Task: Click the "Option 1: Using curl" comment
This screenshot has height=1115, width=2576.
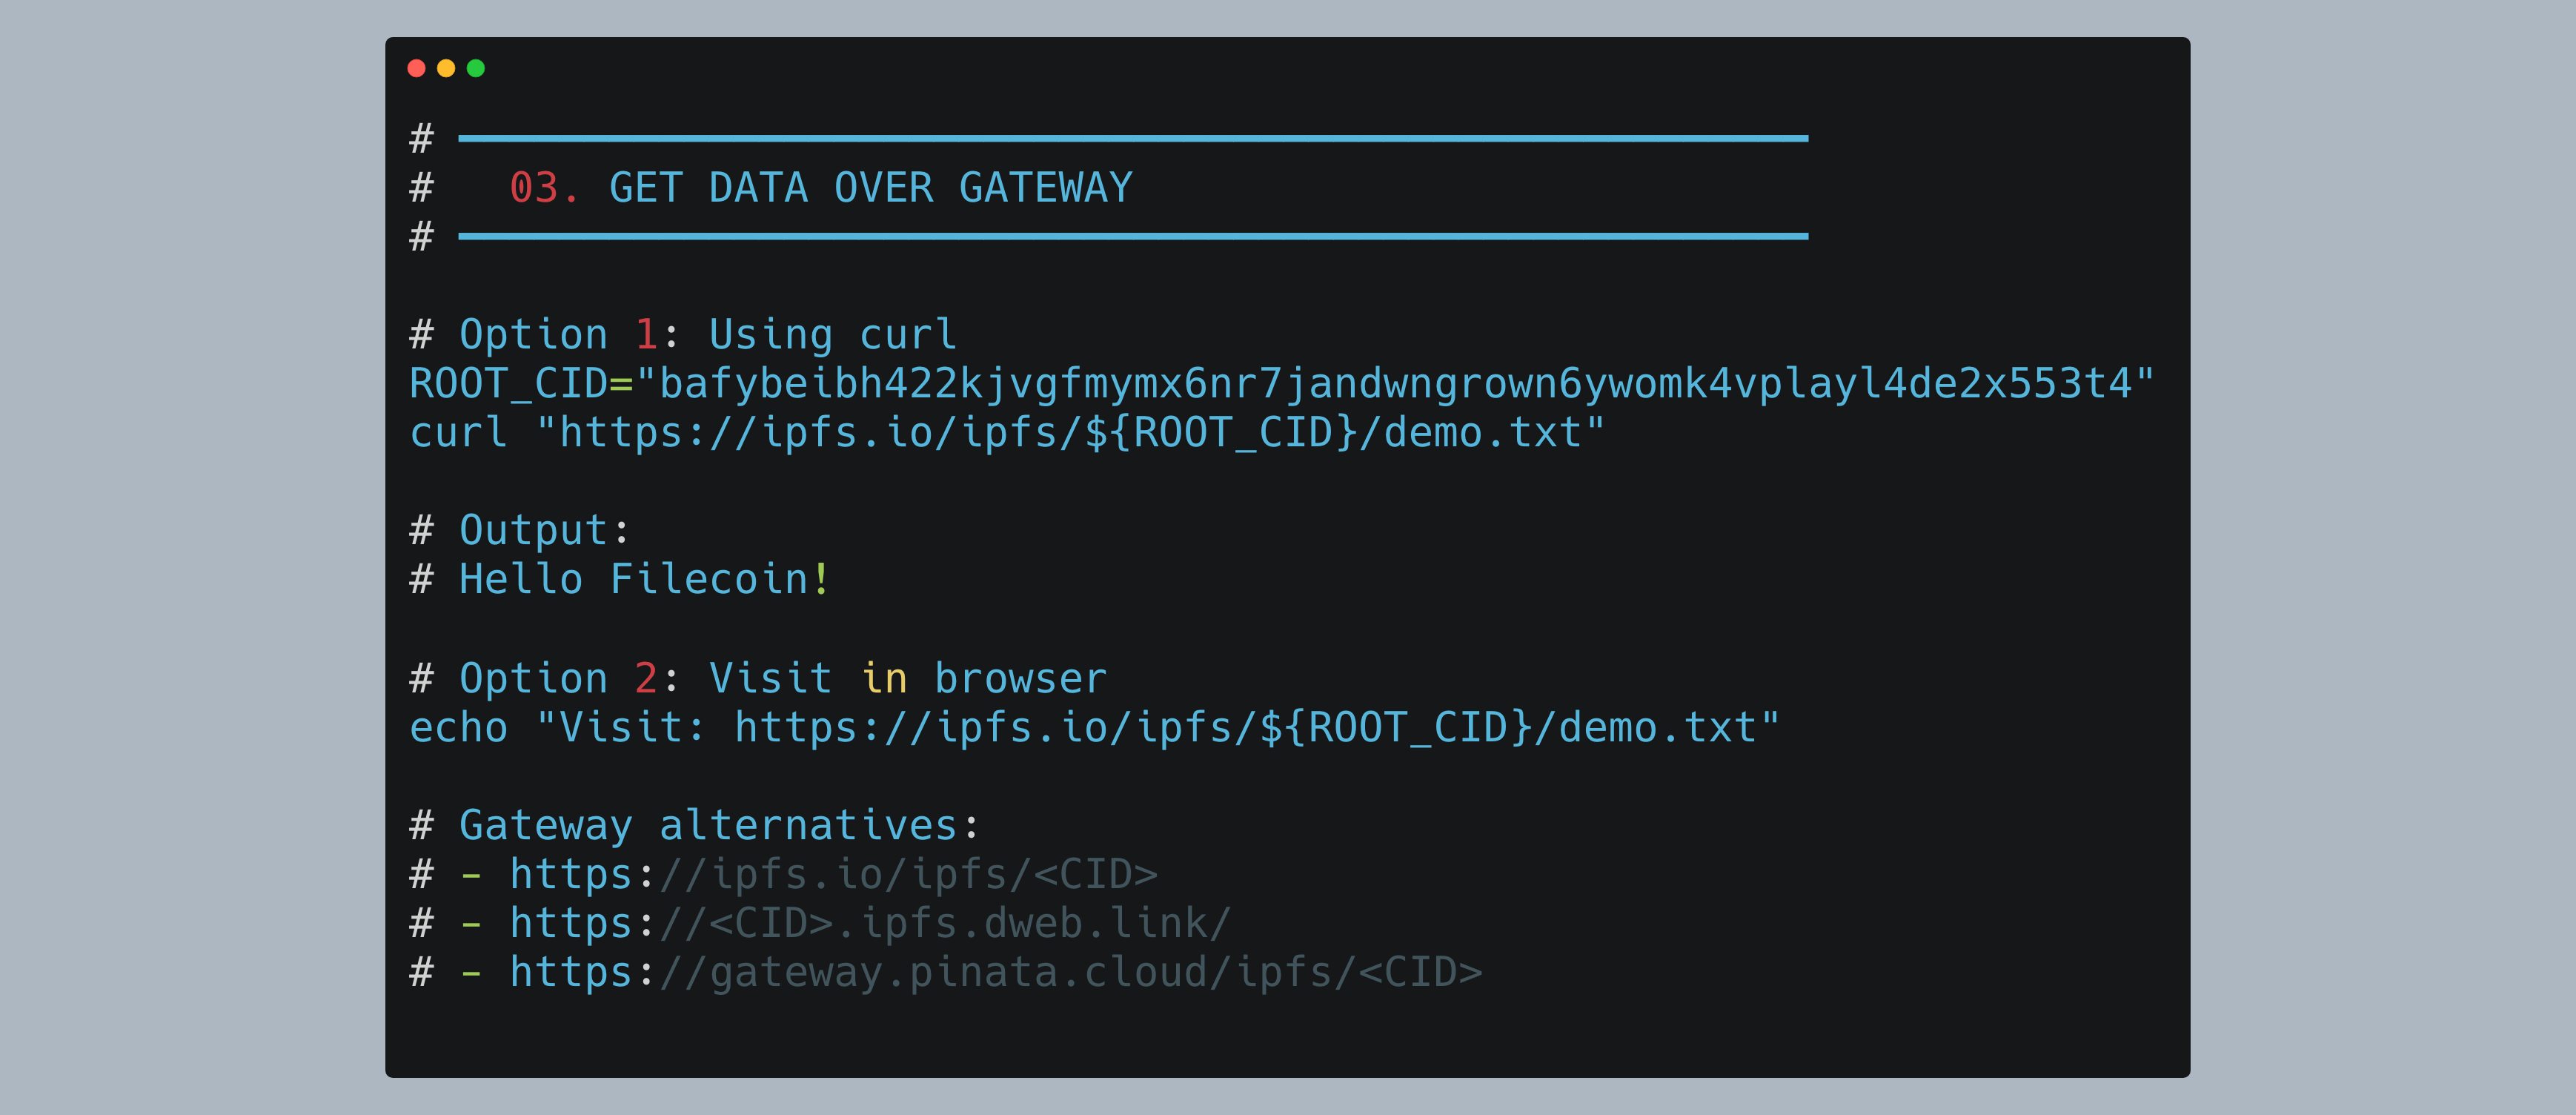Action: [706, 335]
